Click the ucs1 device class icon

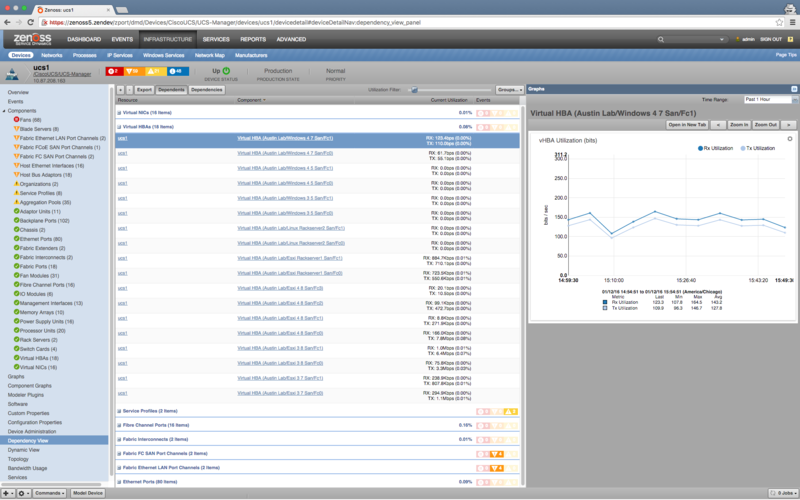[12, 74]
